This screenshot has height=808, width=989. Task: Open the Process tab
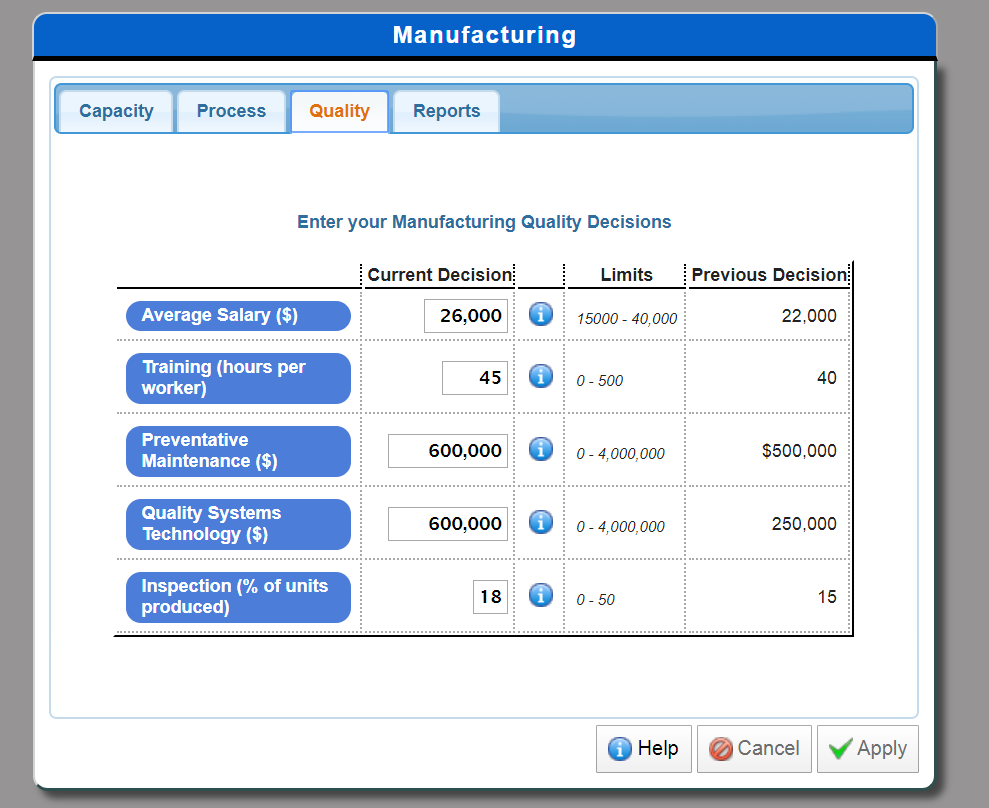coord(231,111)
